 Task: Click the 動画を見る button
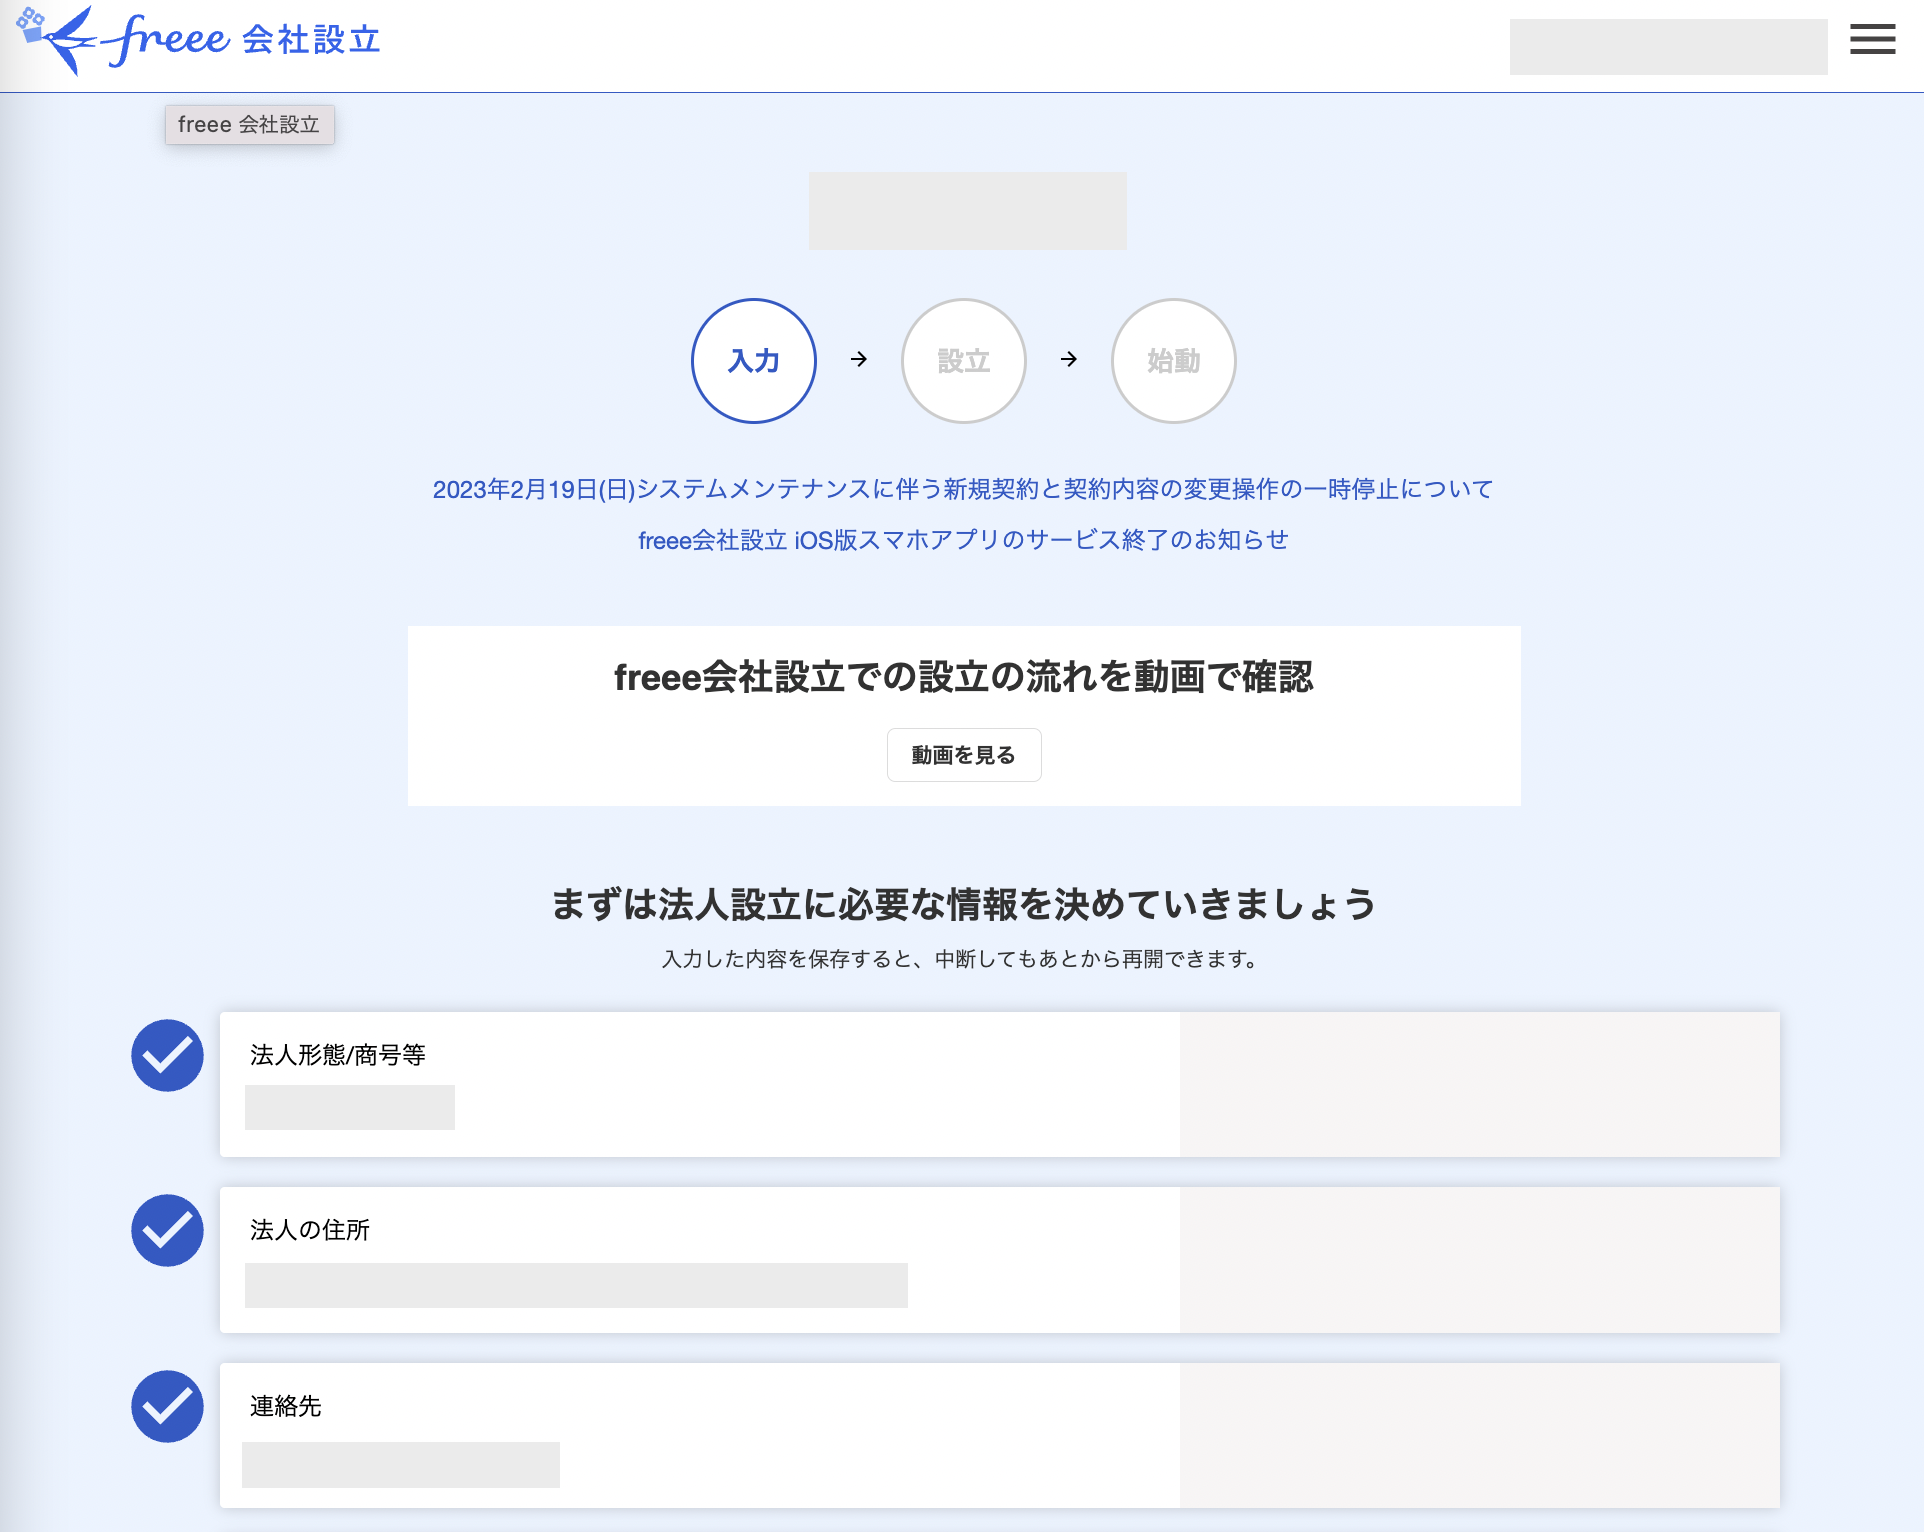(964, 755)
